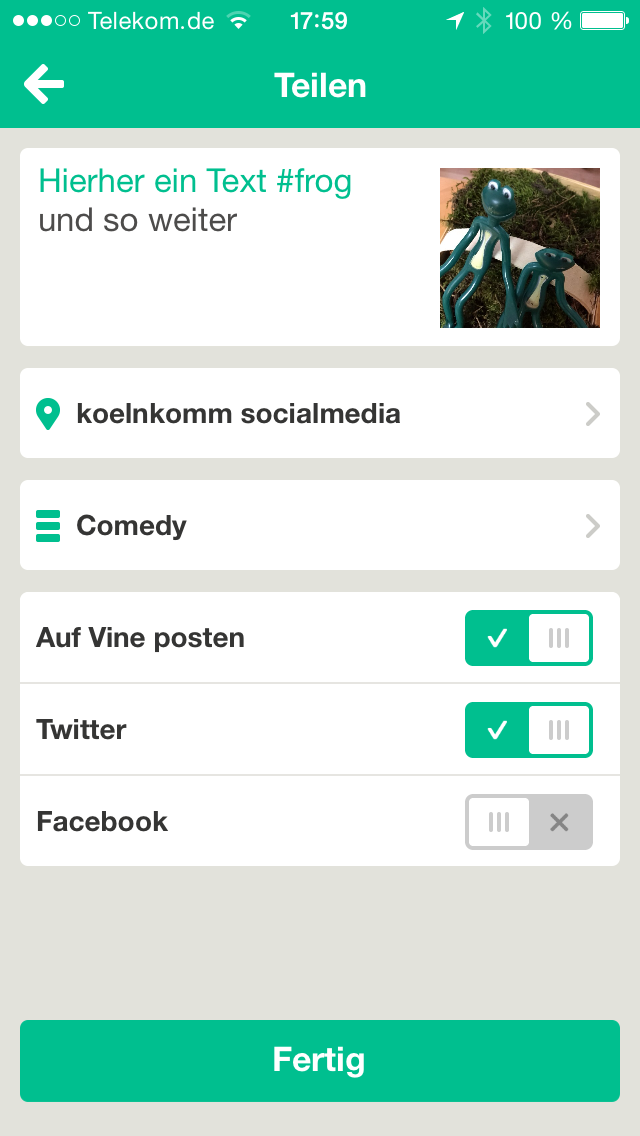
Task: Expand the Comedy channel chevron
Action: pyautogui.click(x=593, y=526)
